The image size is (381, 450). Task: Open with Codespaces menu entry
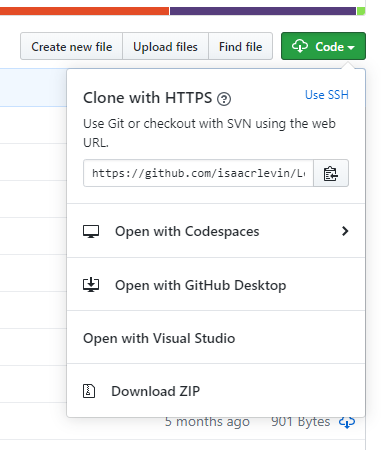tap(216, 231)
